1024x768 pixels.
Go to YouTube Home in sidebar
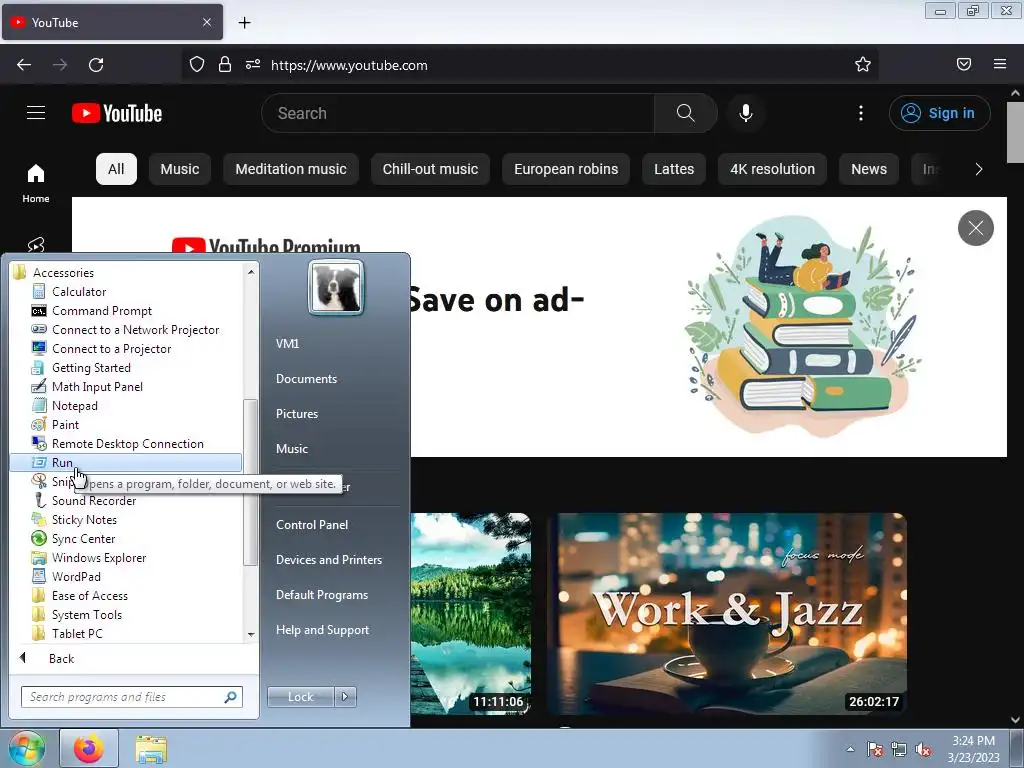coord(36,184)
